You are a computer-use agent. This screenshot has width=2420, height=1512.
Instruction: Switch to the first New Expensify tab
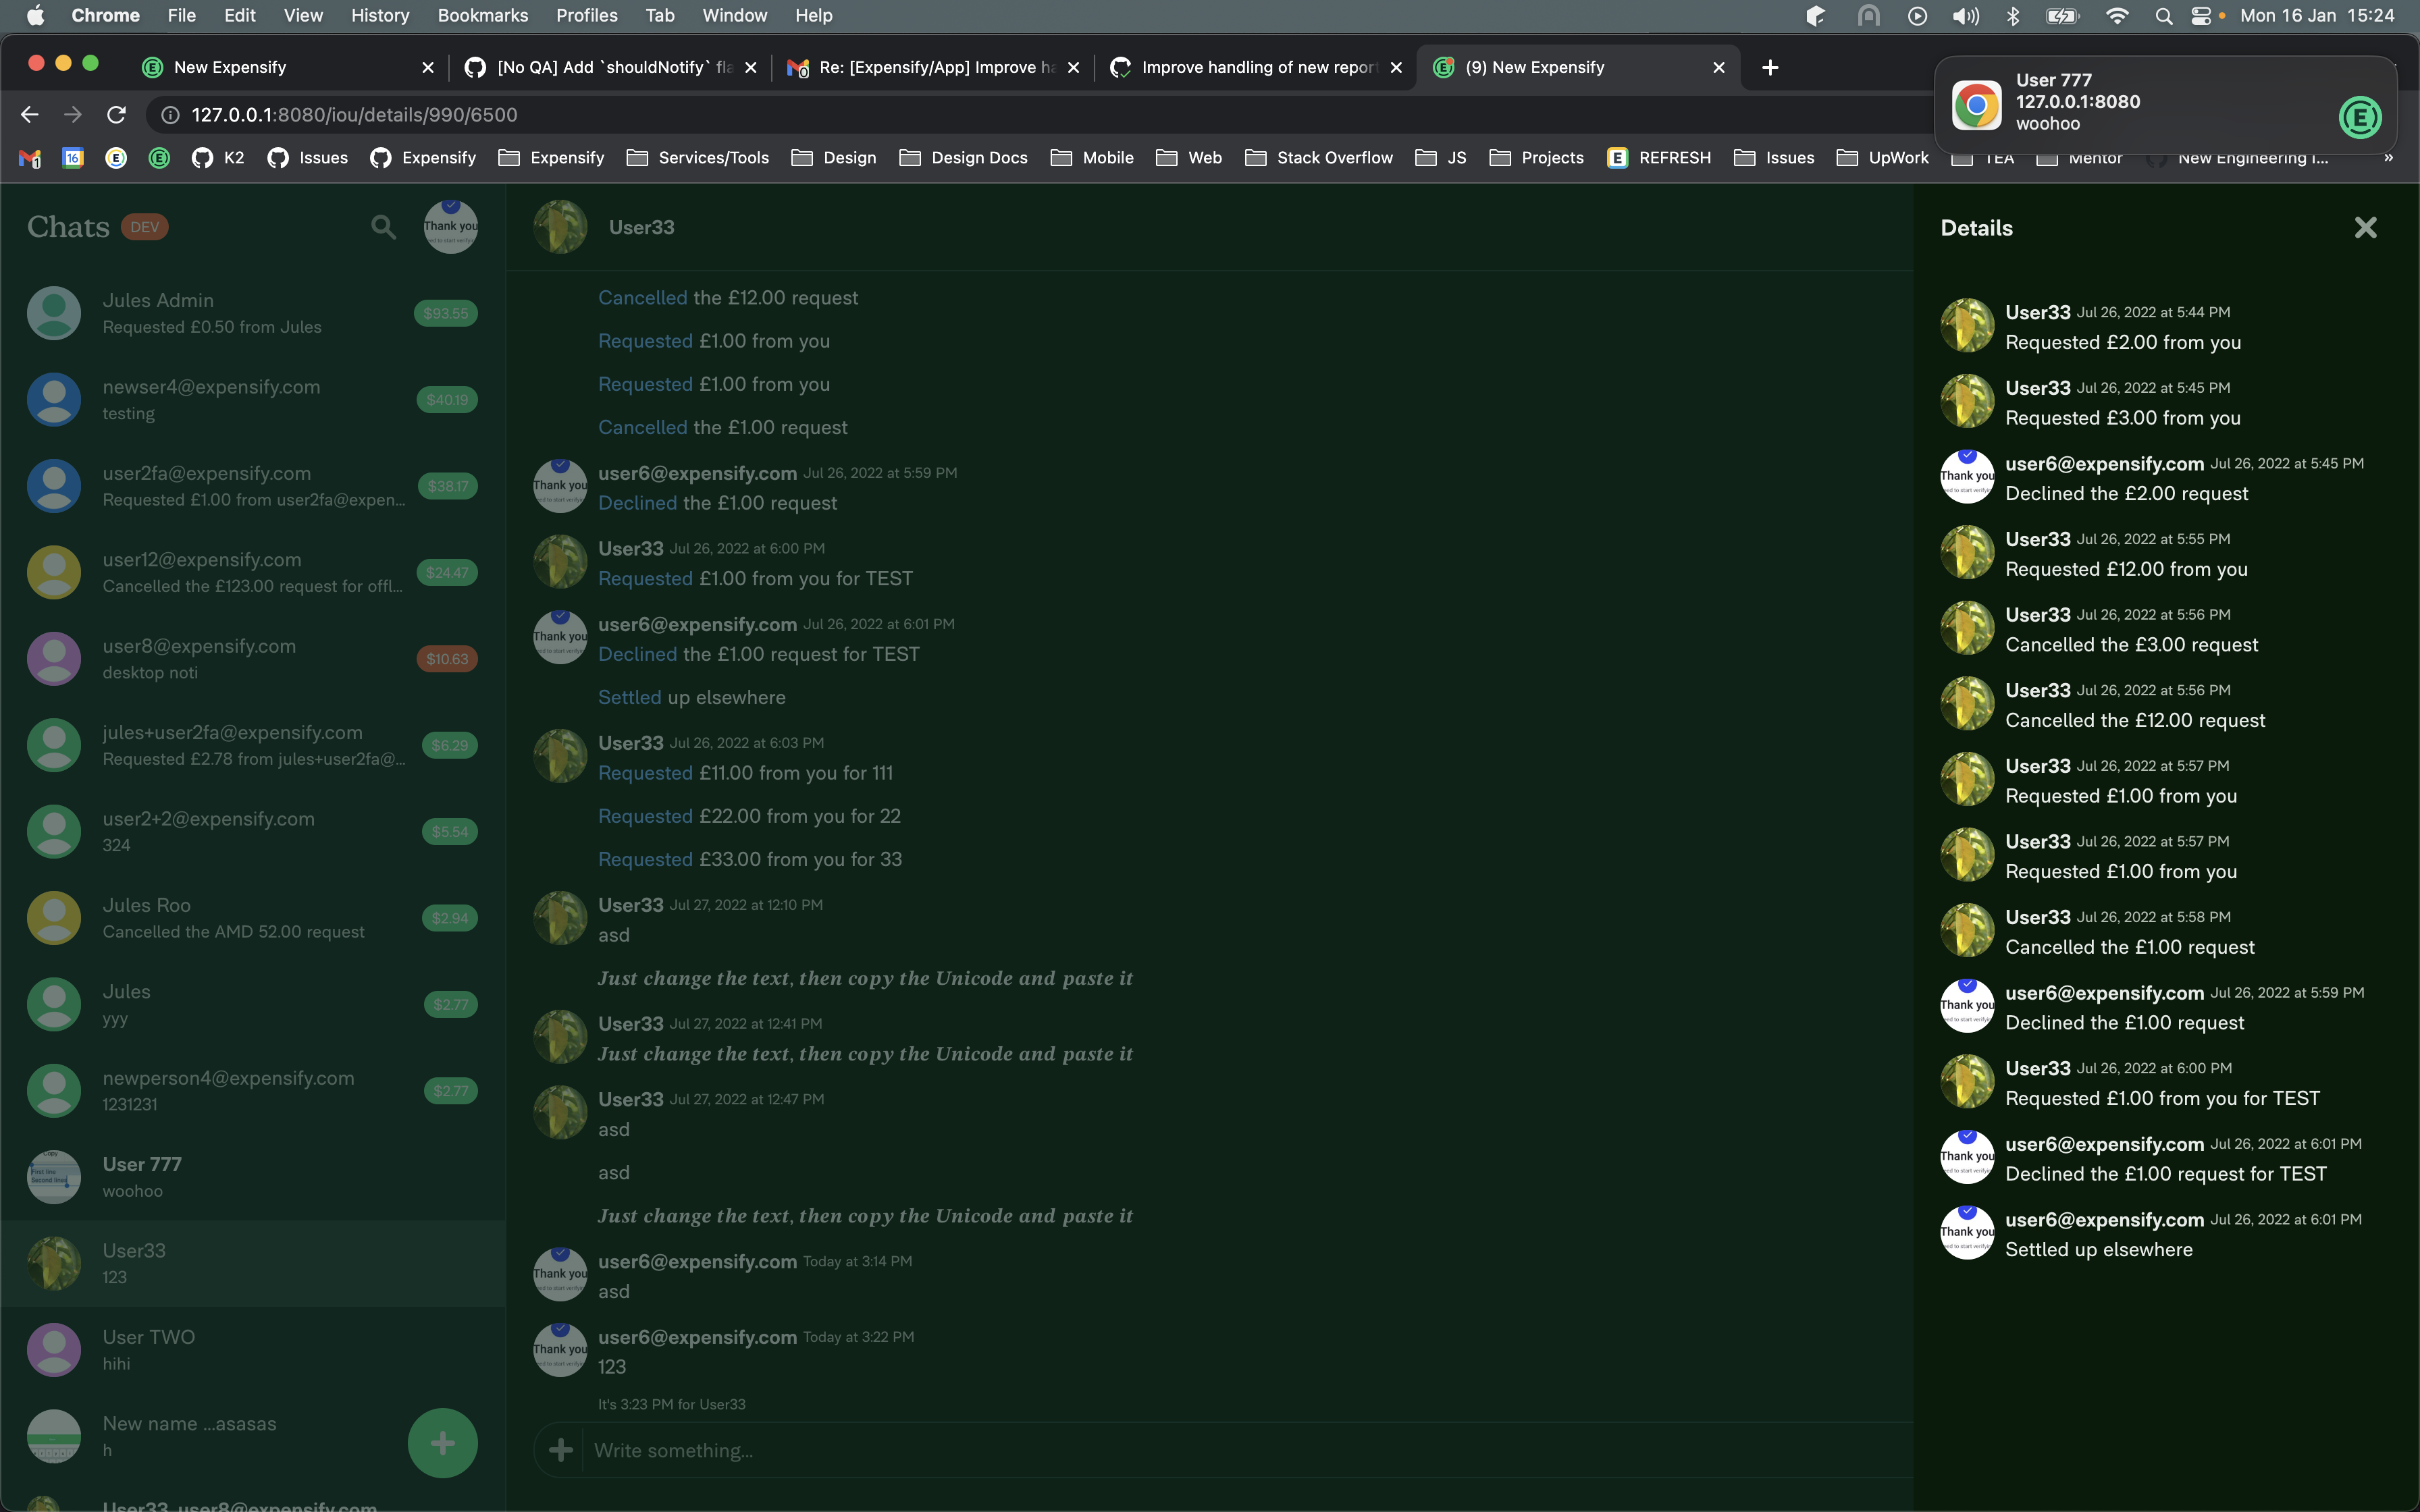[x=230, y=67]
